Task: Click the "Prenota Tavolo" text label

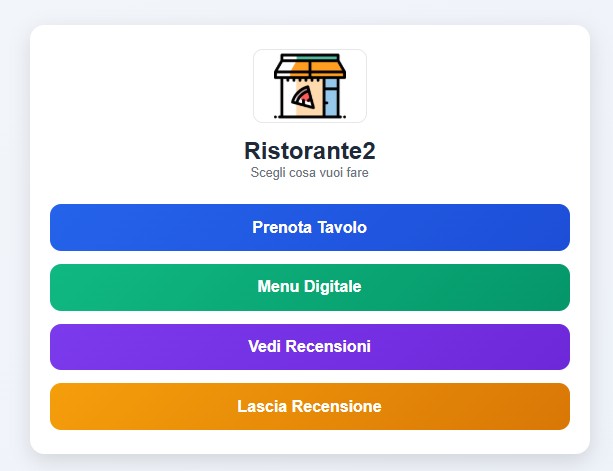Action: (309, 228)
